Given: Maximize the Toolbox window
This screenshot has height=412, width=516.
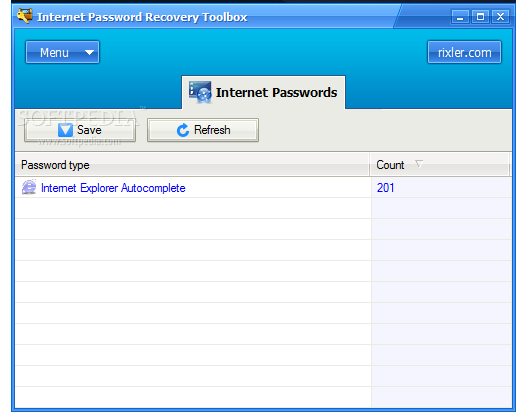Looking at the screenshot, I should [x=480, y=17].
